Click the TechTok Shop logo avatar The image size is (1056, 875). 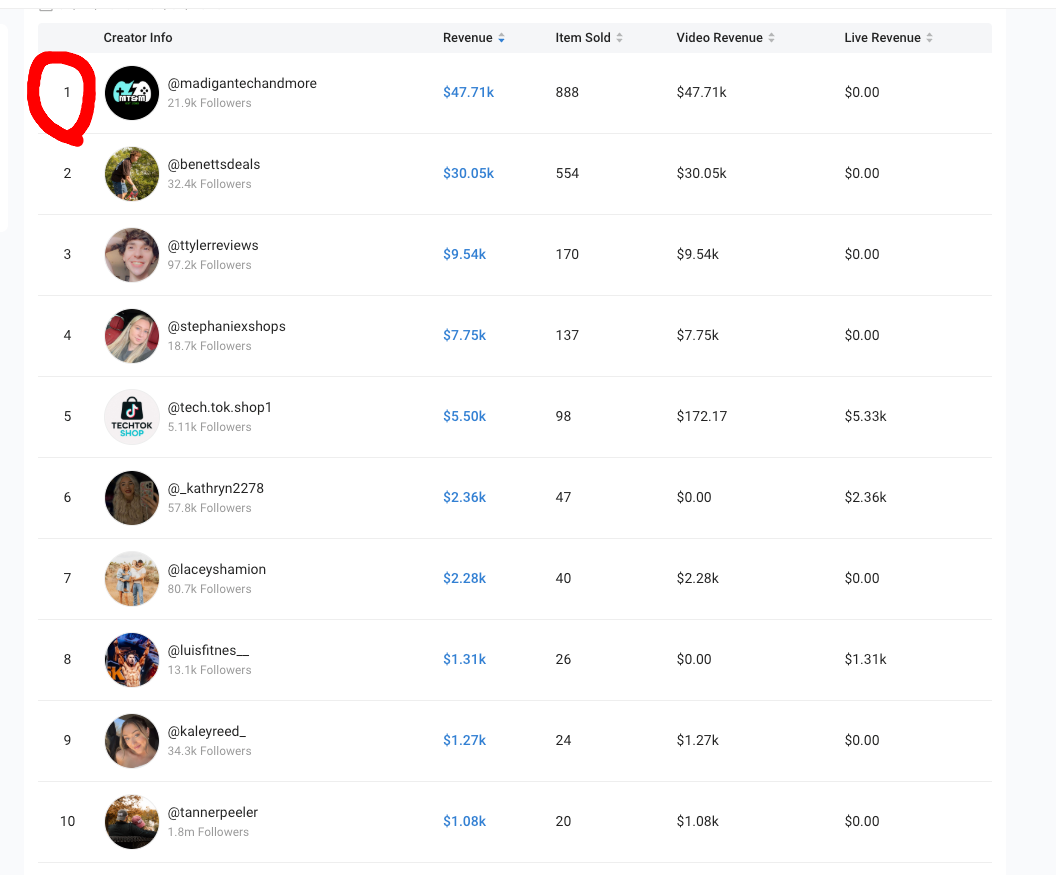132,417
